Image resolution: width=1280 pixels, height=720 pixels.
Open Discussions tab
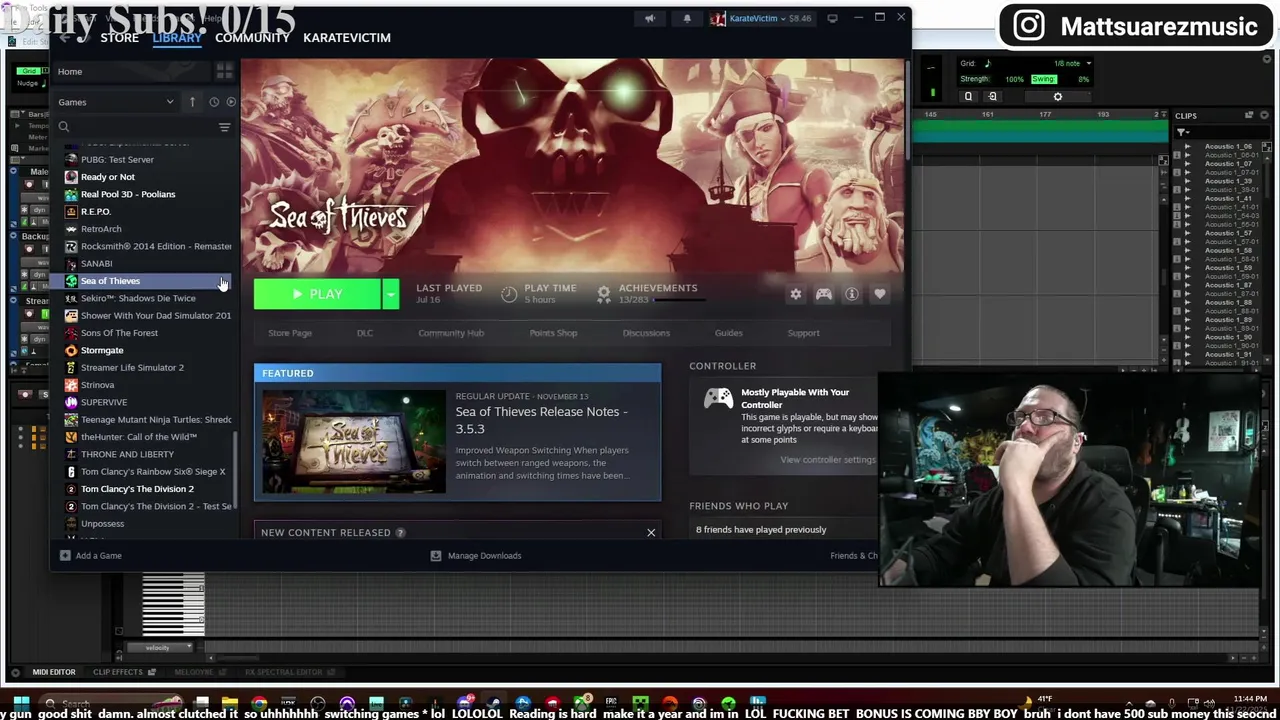click(646, 333)
